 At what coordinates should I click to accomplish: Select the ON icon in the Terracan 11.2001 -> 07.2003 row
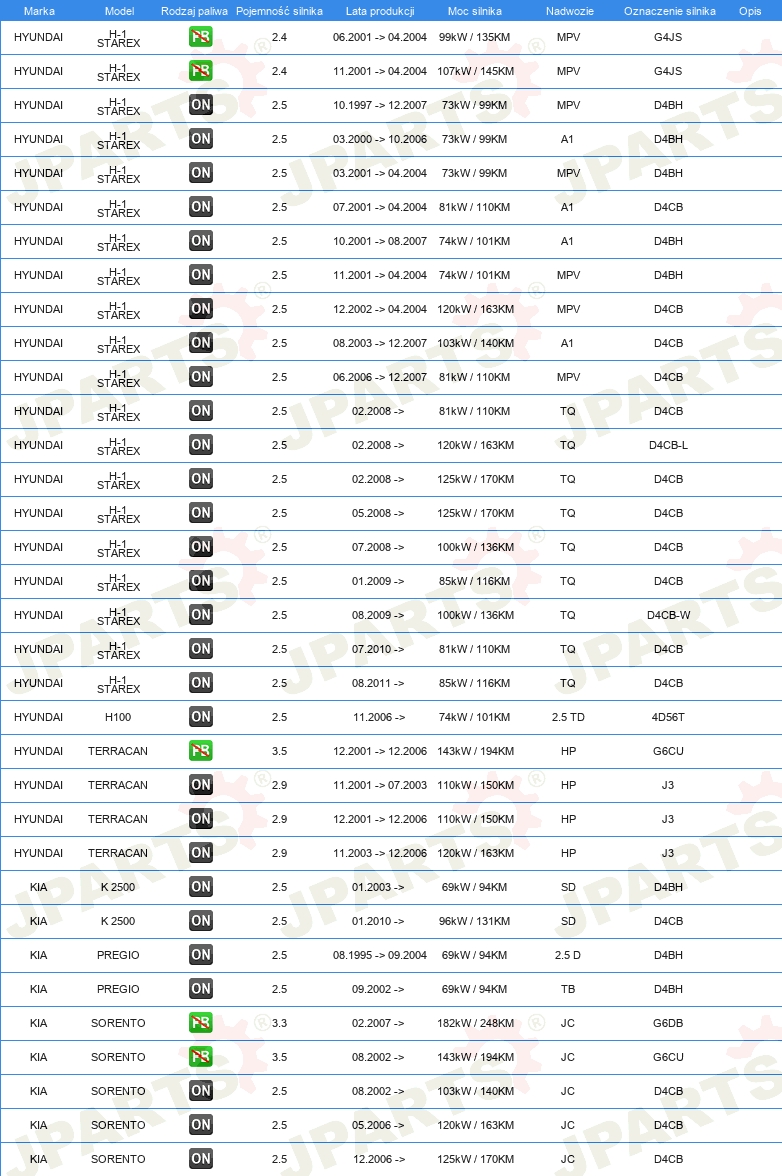pos(200,784)
